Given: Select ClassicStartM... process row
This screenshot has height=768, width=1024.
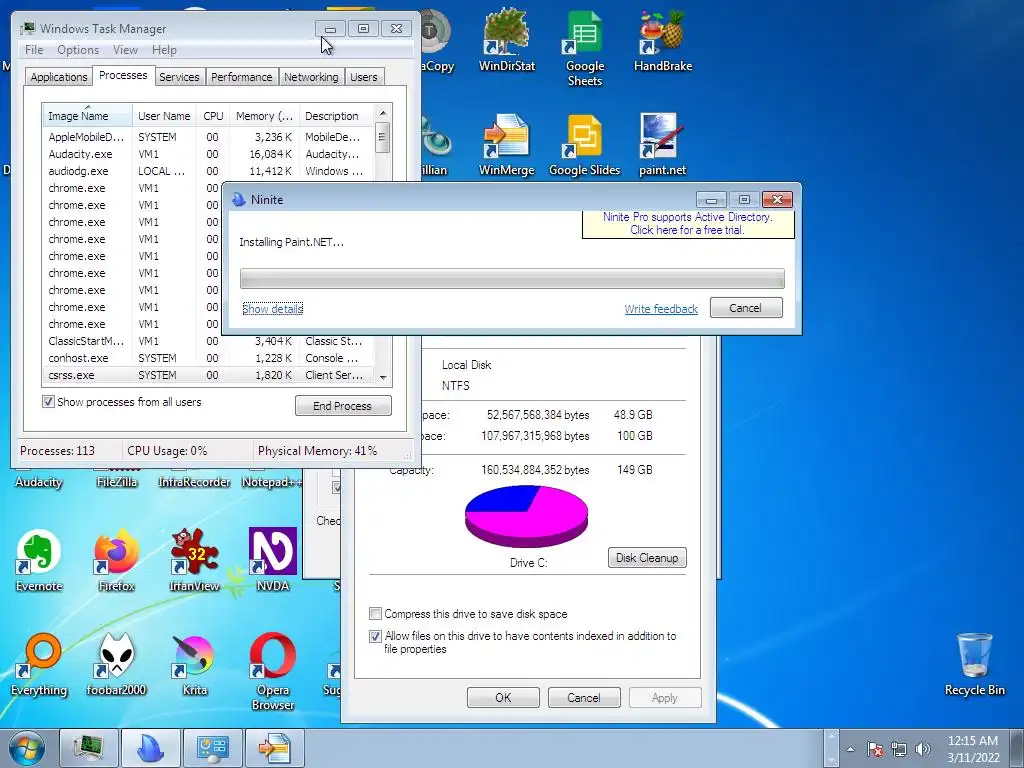Looking at the screenshot, I should [208, 341].
